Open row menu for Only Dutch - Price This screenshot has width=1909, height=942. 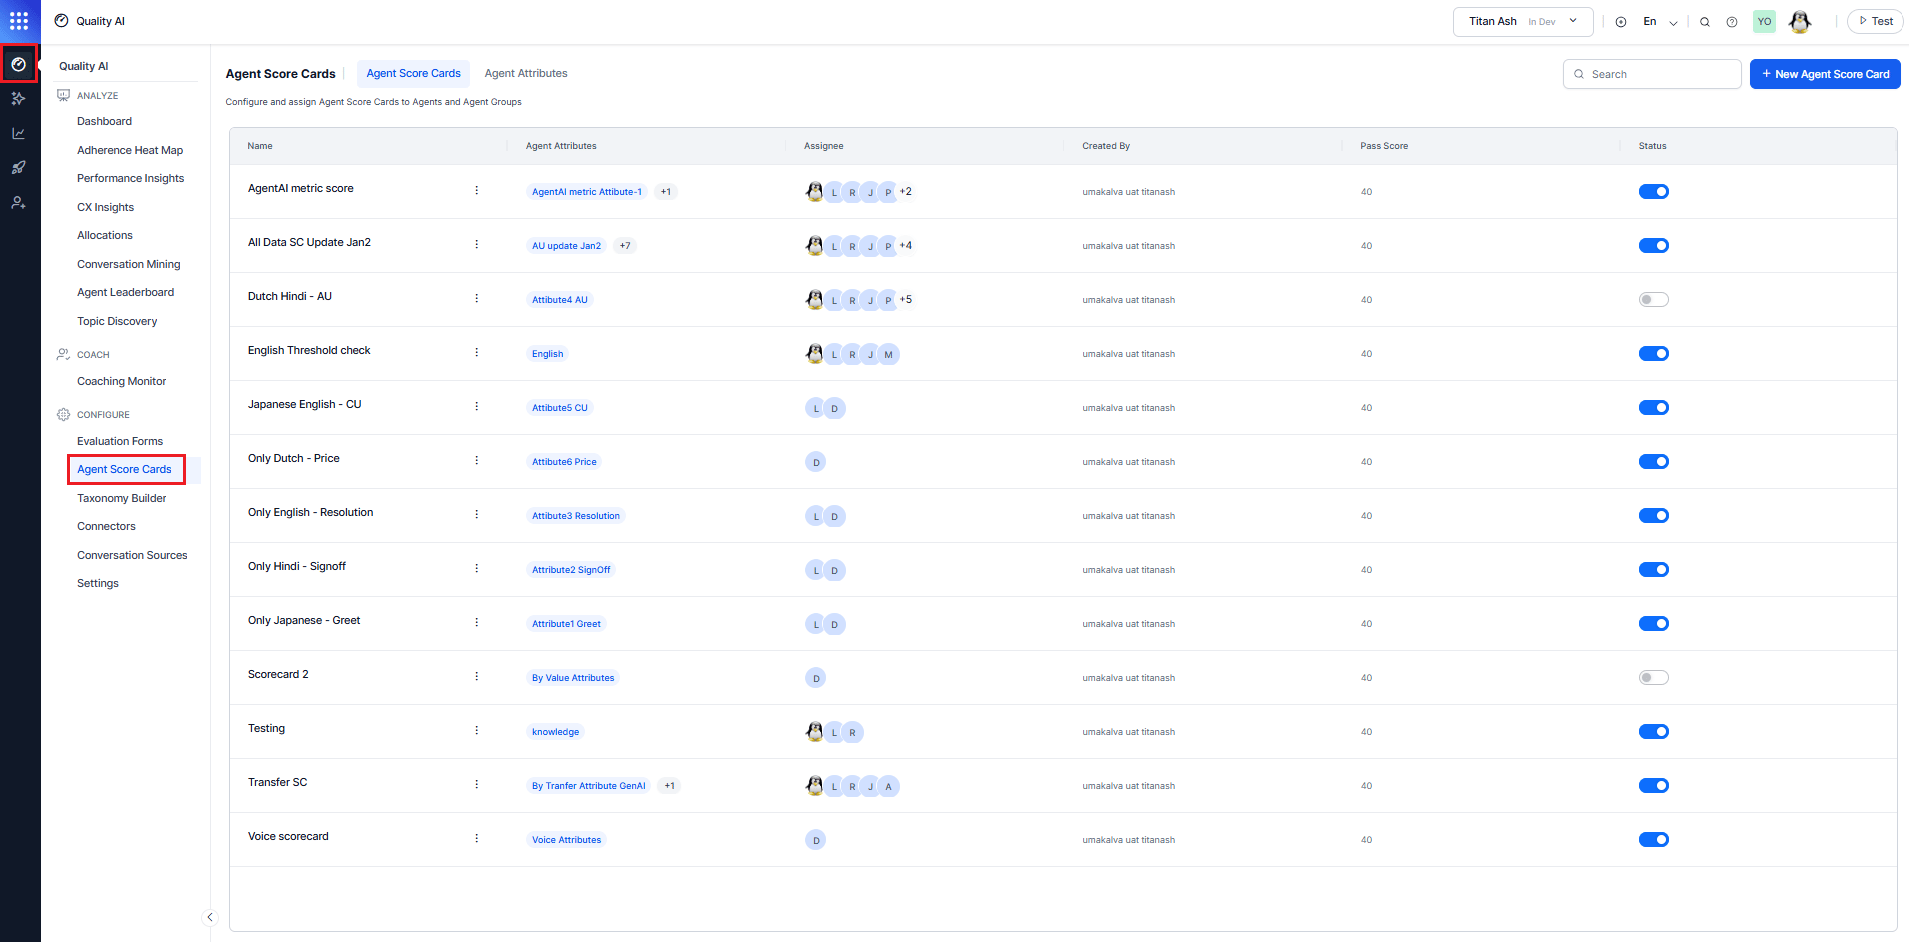coord(476,460)
